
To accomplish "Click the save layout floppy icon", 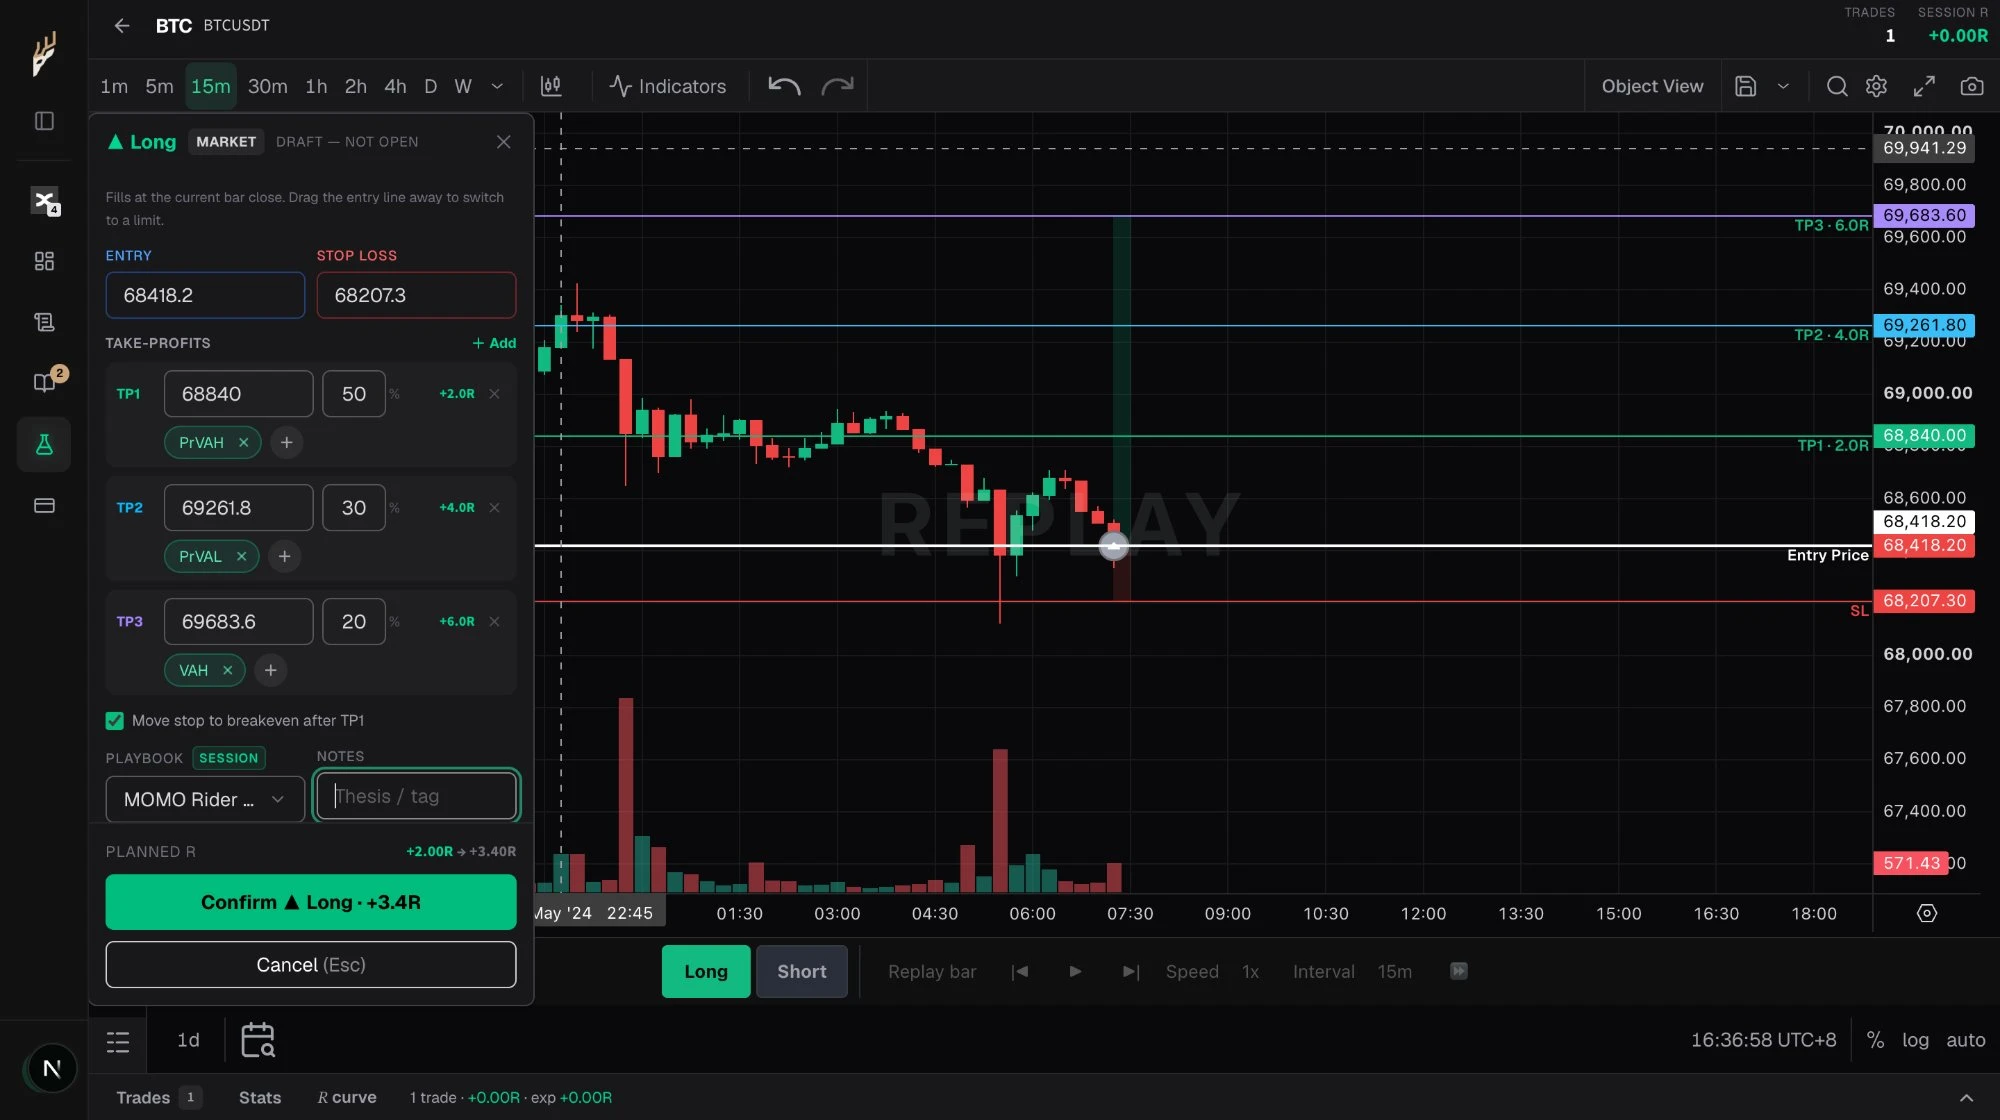I will (1745, 86).
